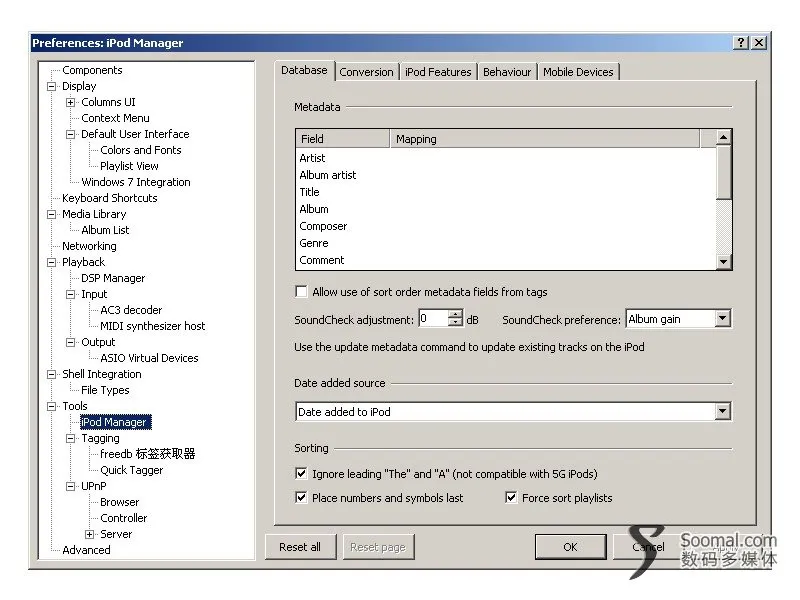Select Album List tree item
800x600 pixels.
[105, 230]
